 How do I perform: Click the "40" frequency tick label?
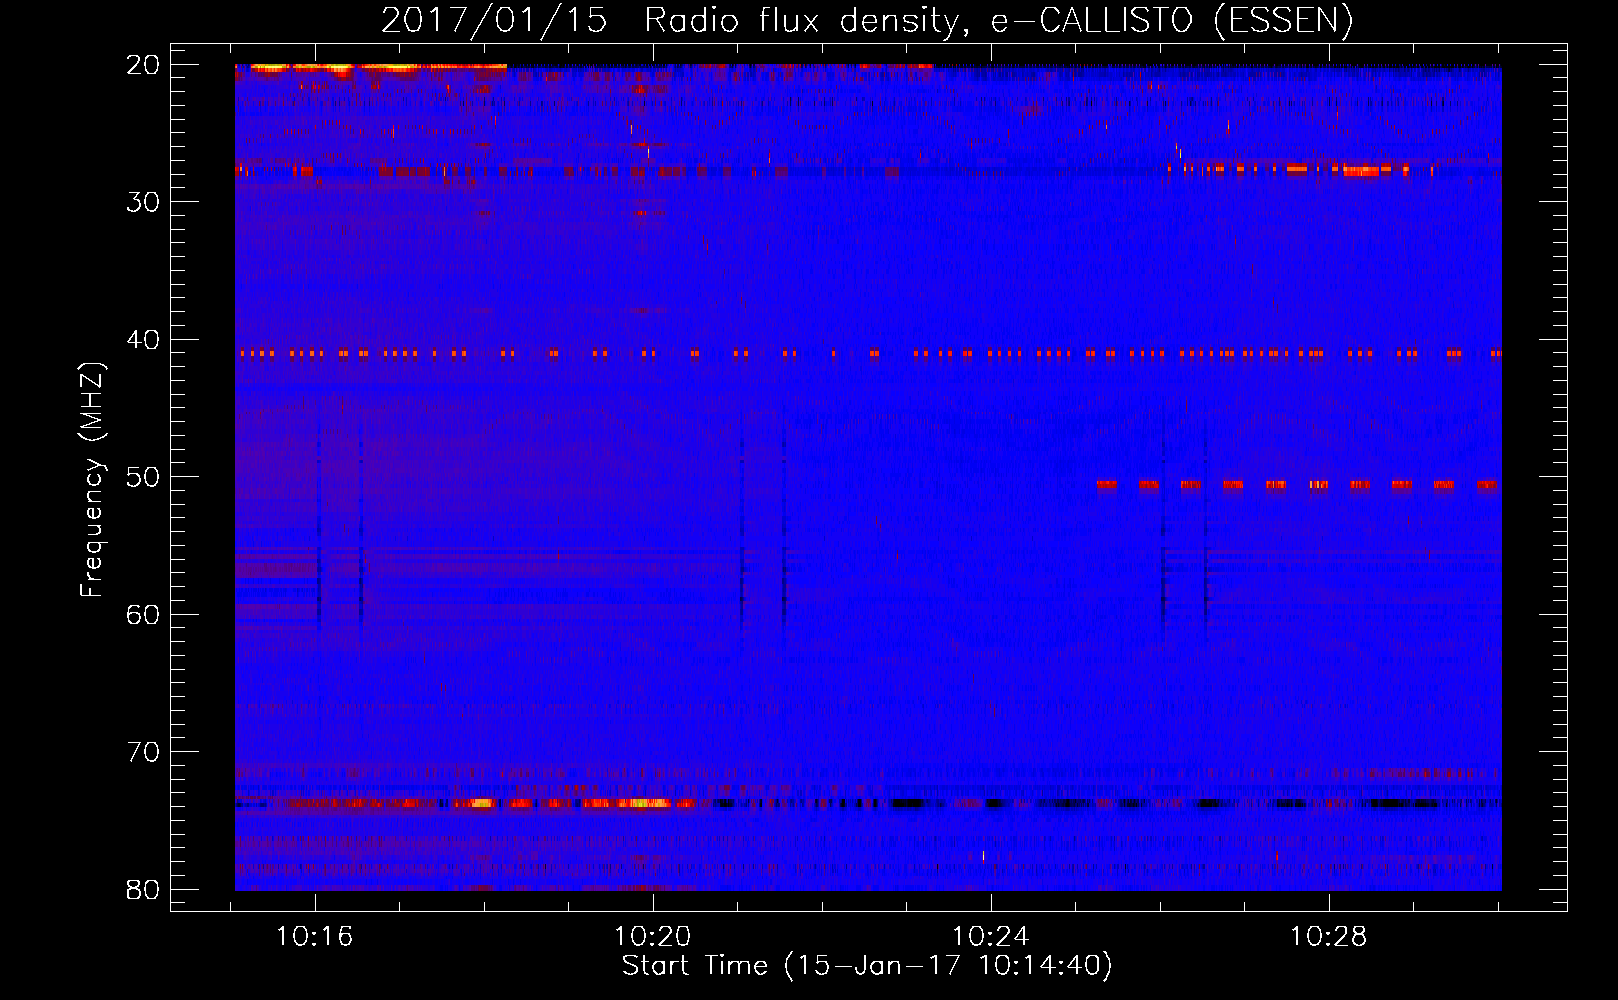(x=143, y=340)
